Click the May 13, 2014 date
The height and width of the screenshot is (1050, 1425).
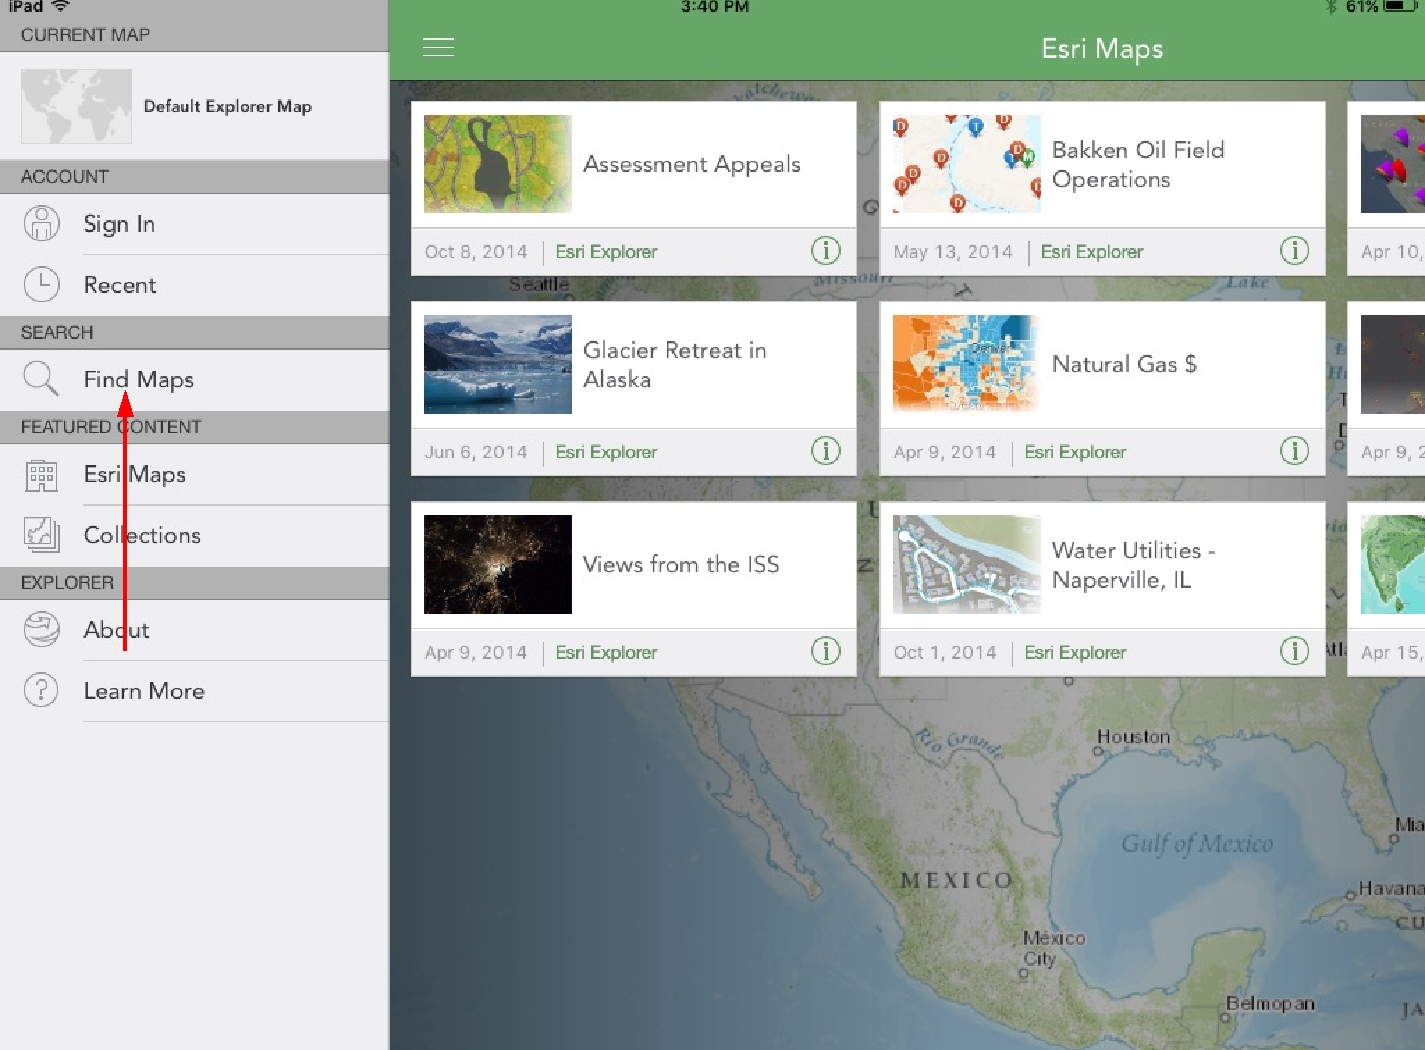[x=953, y=252]
